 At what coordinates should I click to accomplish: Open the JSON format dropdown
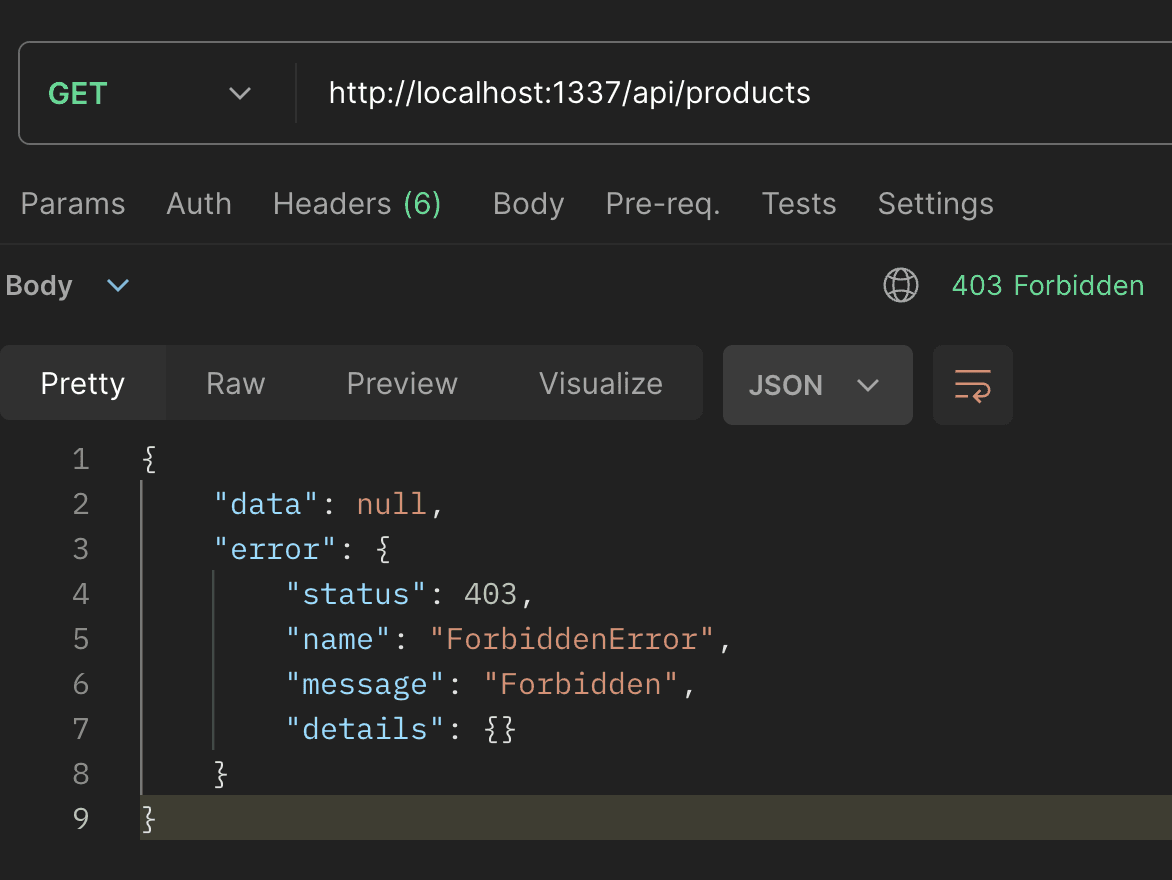pyautogui.click(x=817, y=385)
